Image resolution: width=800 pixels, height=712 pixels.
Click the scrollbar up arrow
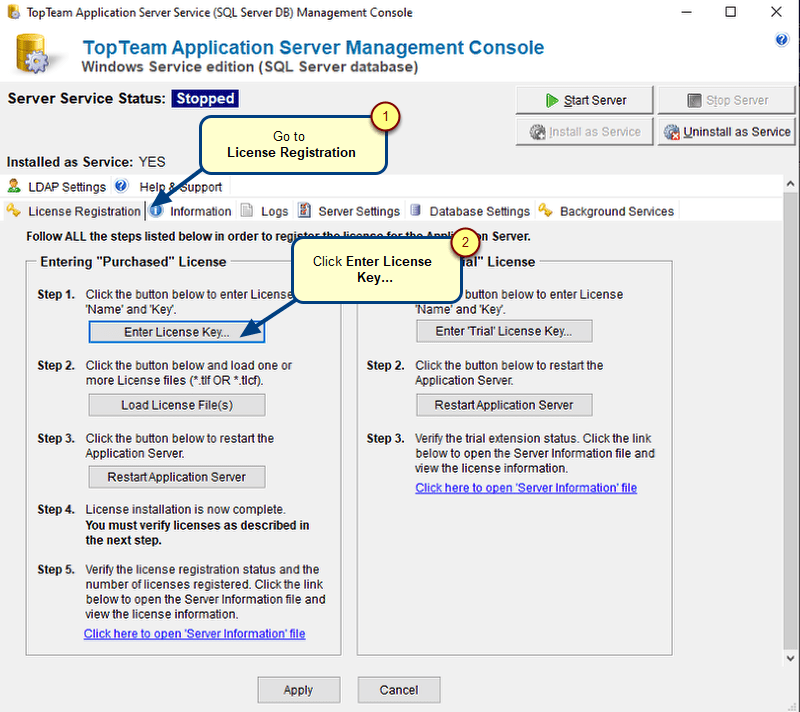pos(790,184)
